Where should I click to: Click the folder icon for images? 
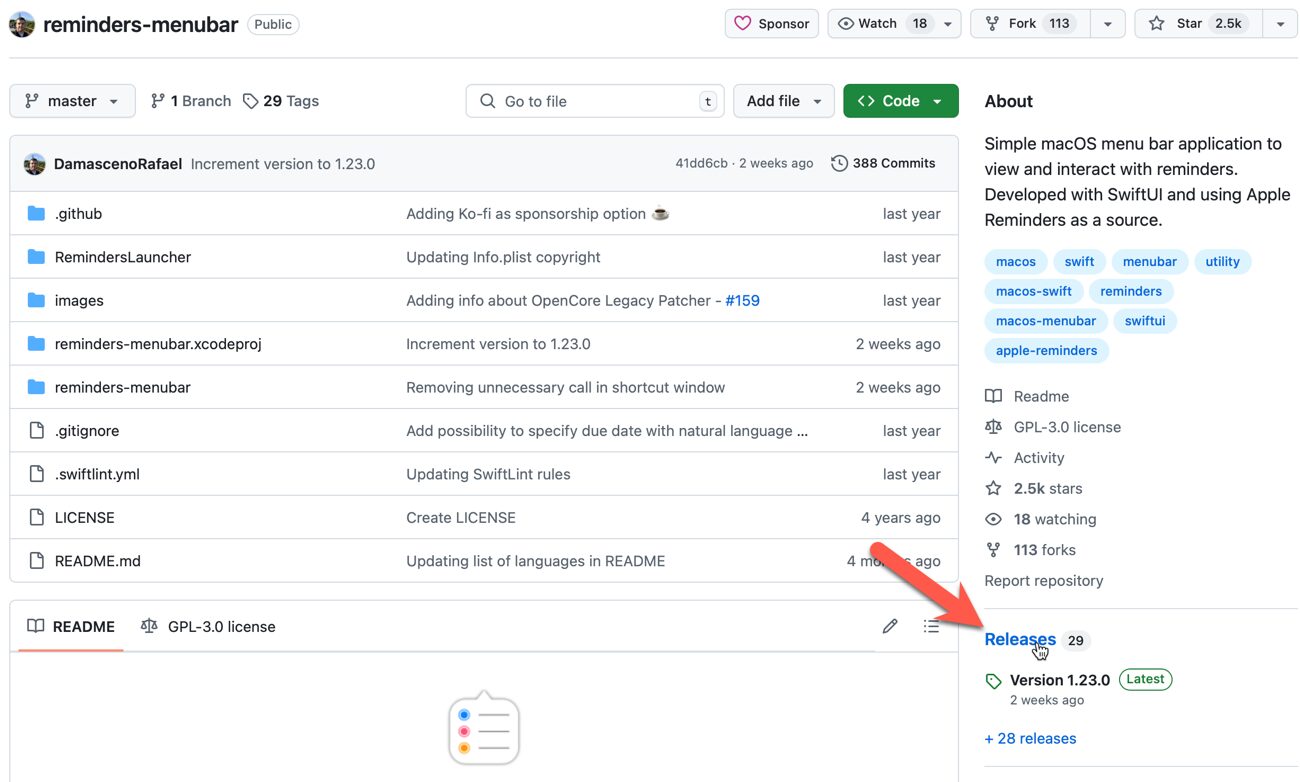click(37, 300)
